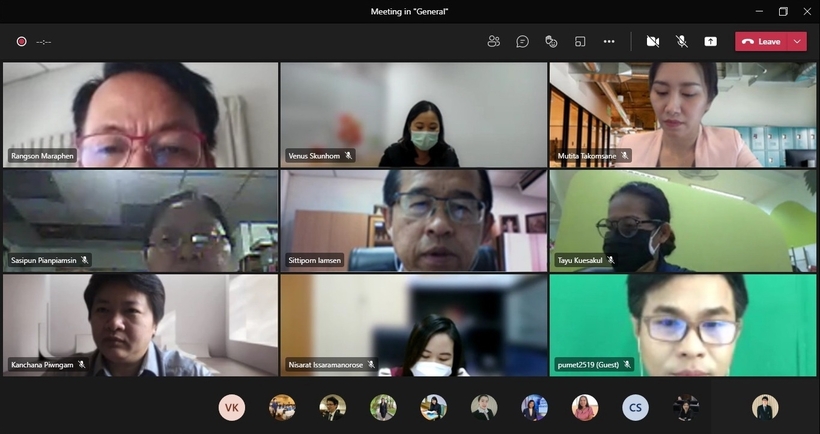Select Venus Skunhom video tile
This screenshot has width=820, height=434.
414,115
